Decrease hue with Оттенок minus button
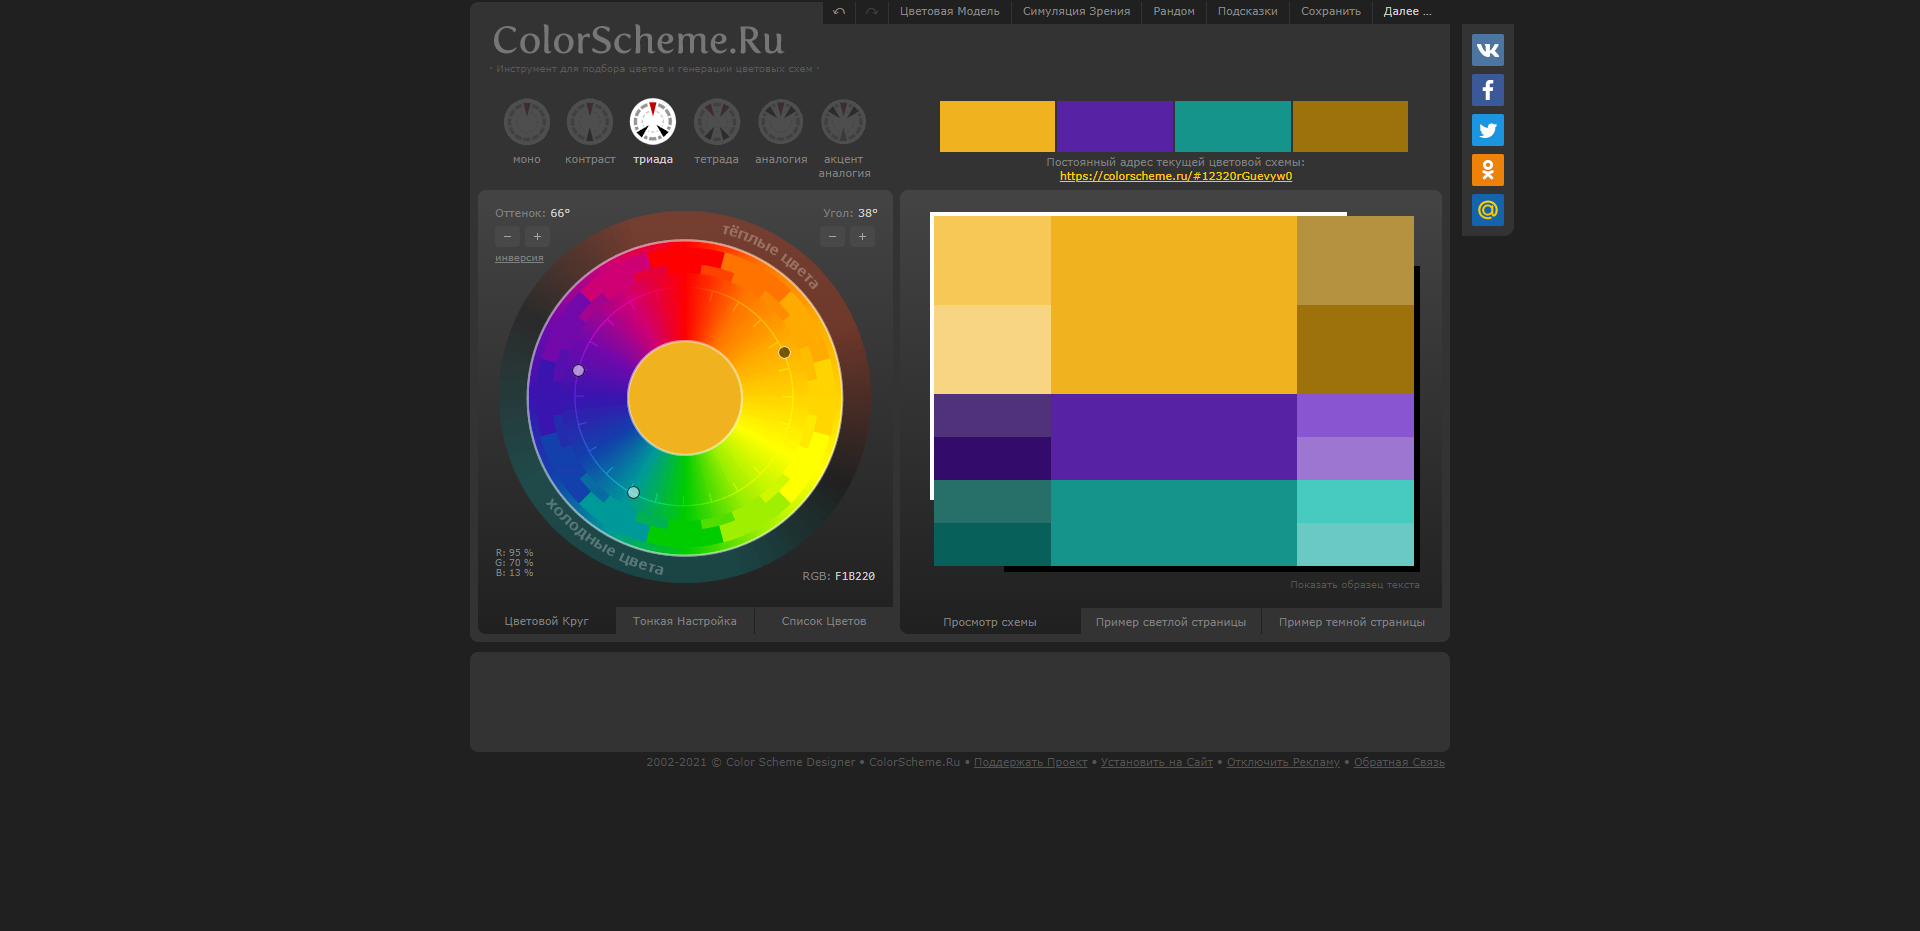 point(508,237)
